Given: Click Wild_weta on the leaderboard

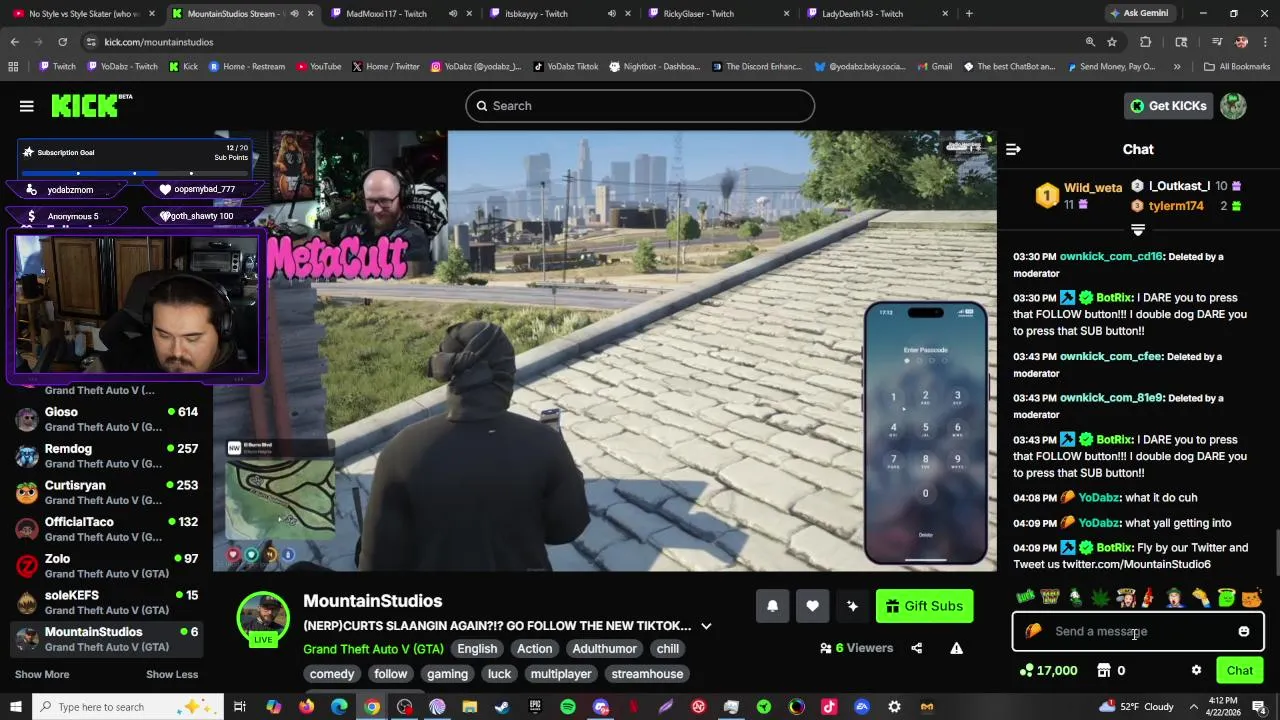Looking at the screenshot, I should [x=1093, y=188].
